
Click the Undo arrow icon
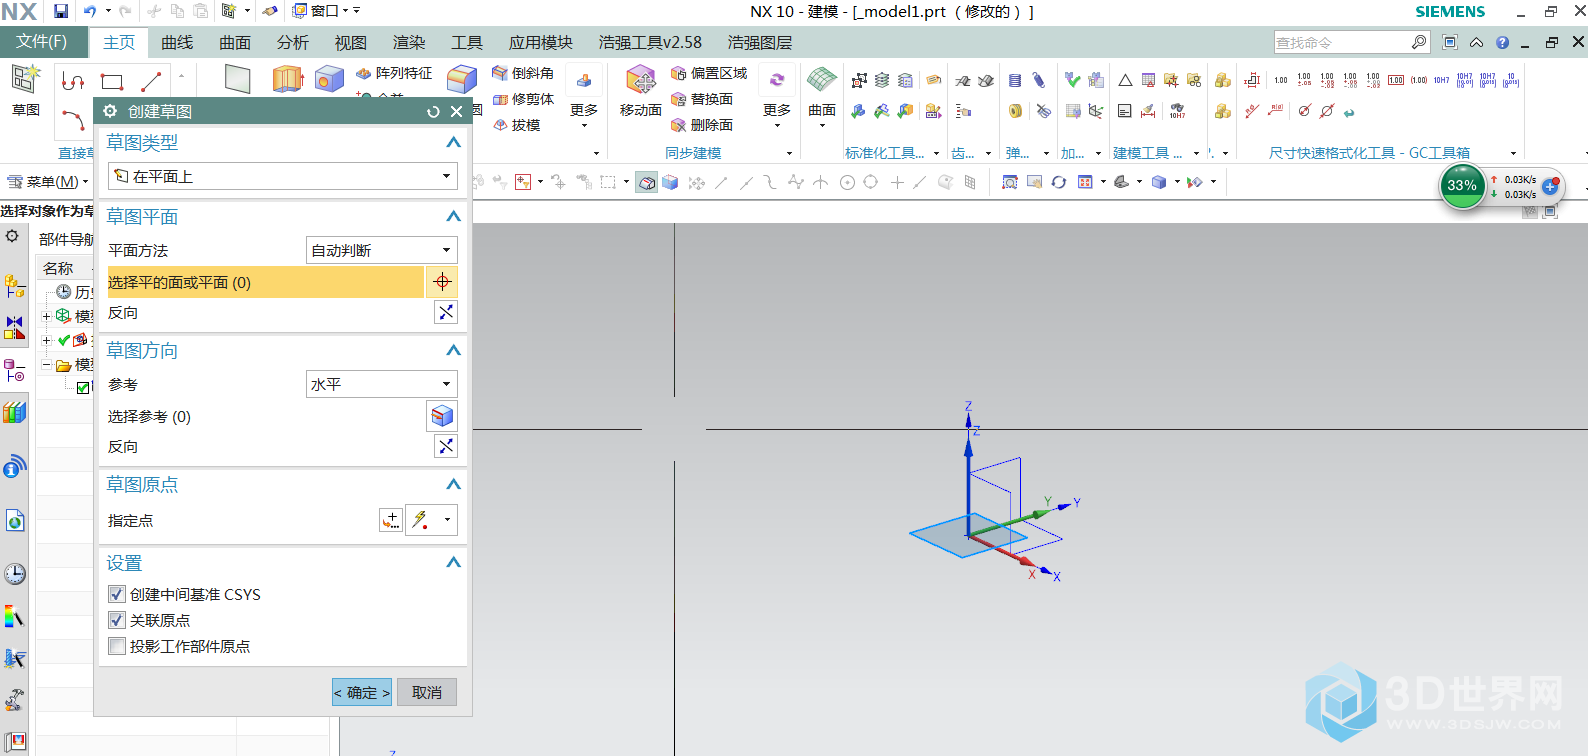coord(90,11)
